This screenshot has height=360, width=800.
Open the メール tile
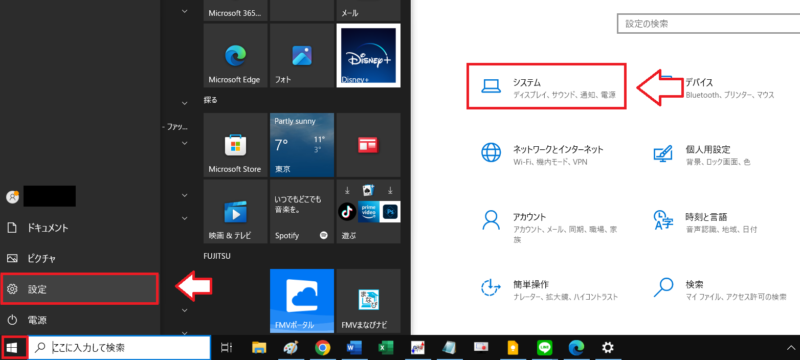(x=368, y=10)
